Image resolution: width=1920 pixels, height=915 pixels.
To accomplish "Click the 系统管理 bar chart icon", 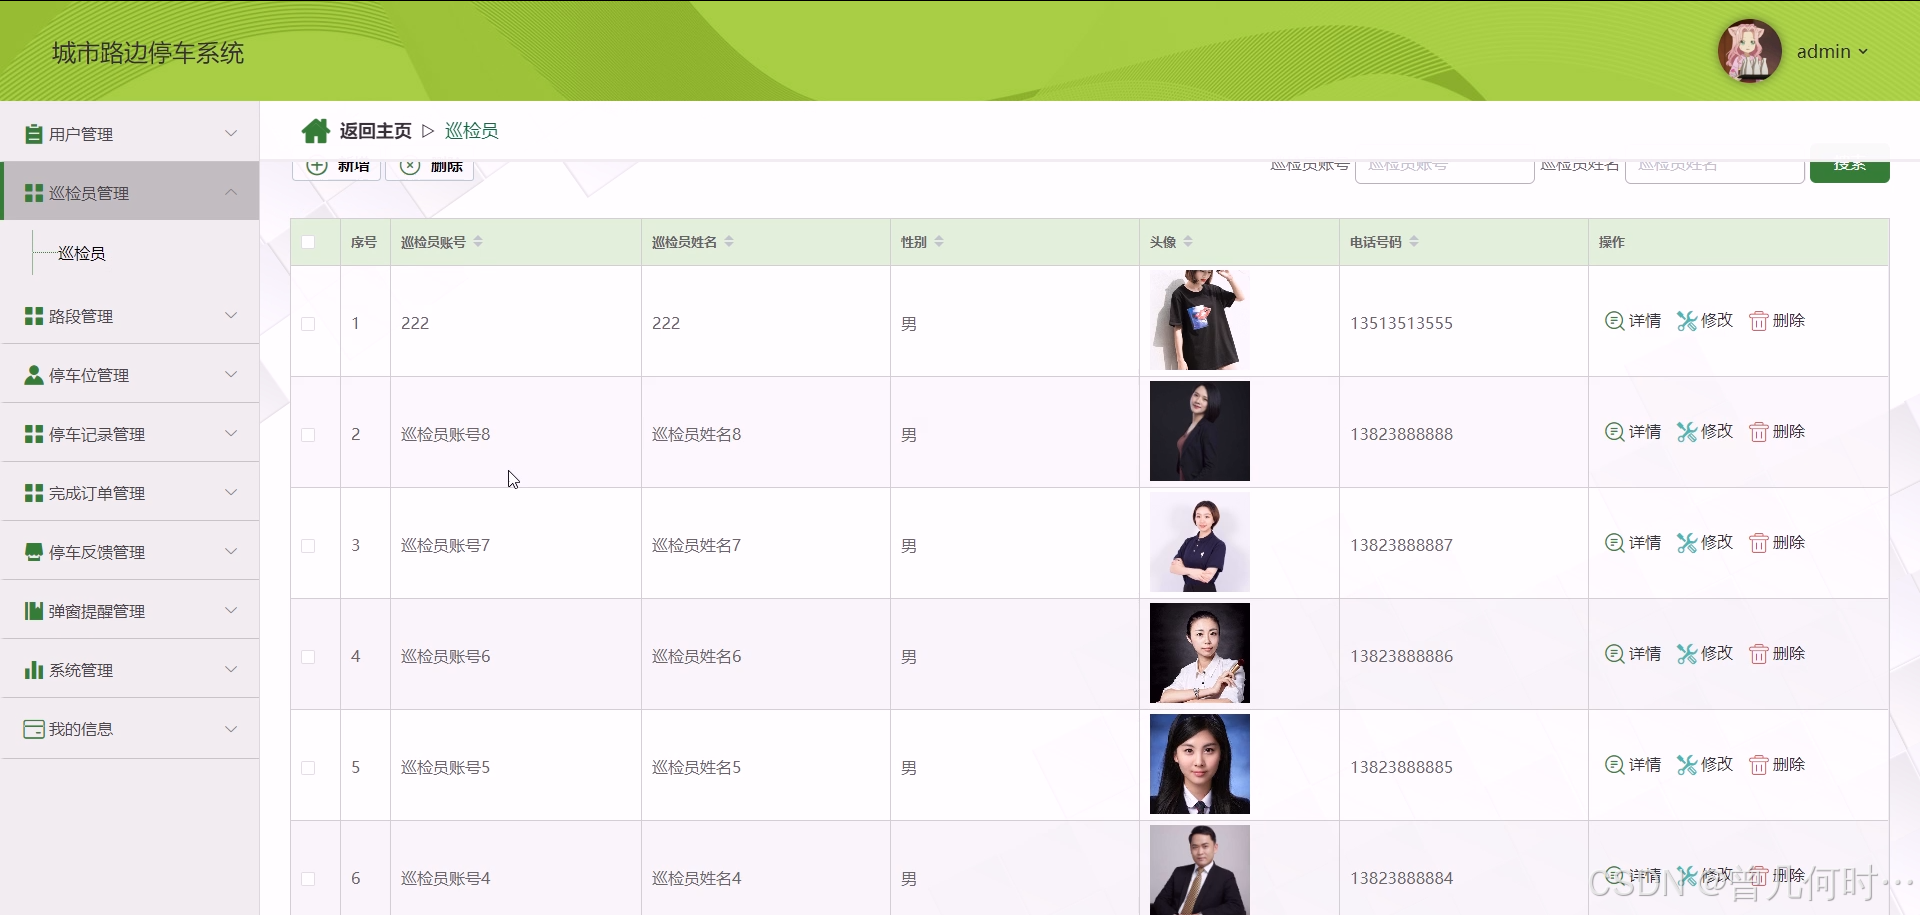I will (x=31, y=669).
